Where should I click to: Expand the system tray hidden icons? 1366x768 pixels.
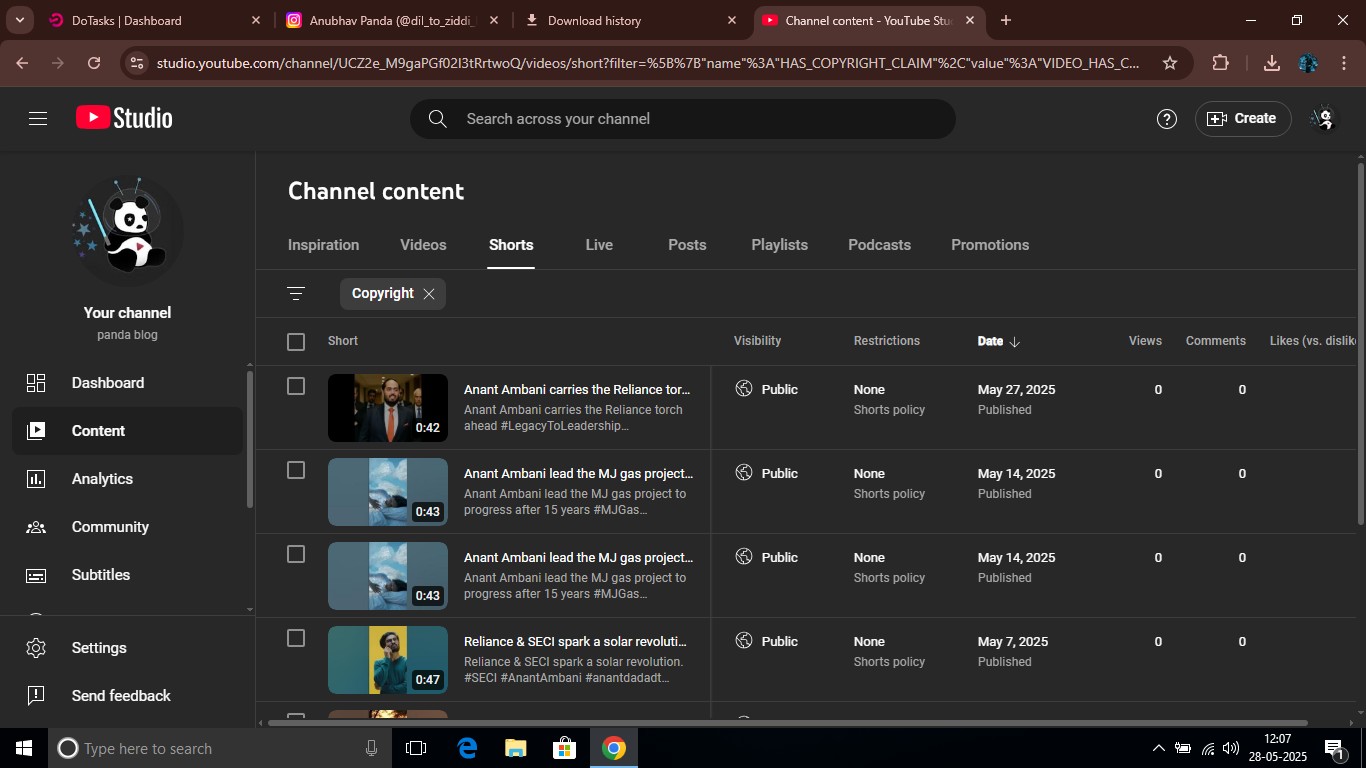(x=1159, y=748)
